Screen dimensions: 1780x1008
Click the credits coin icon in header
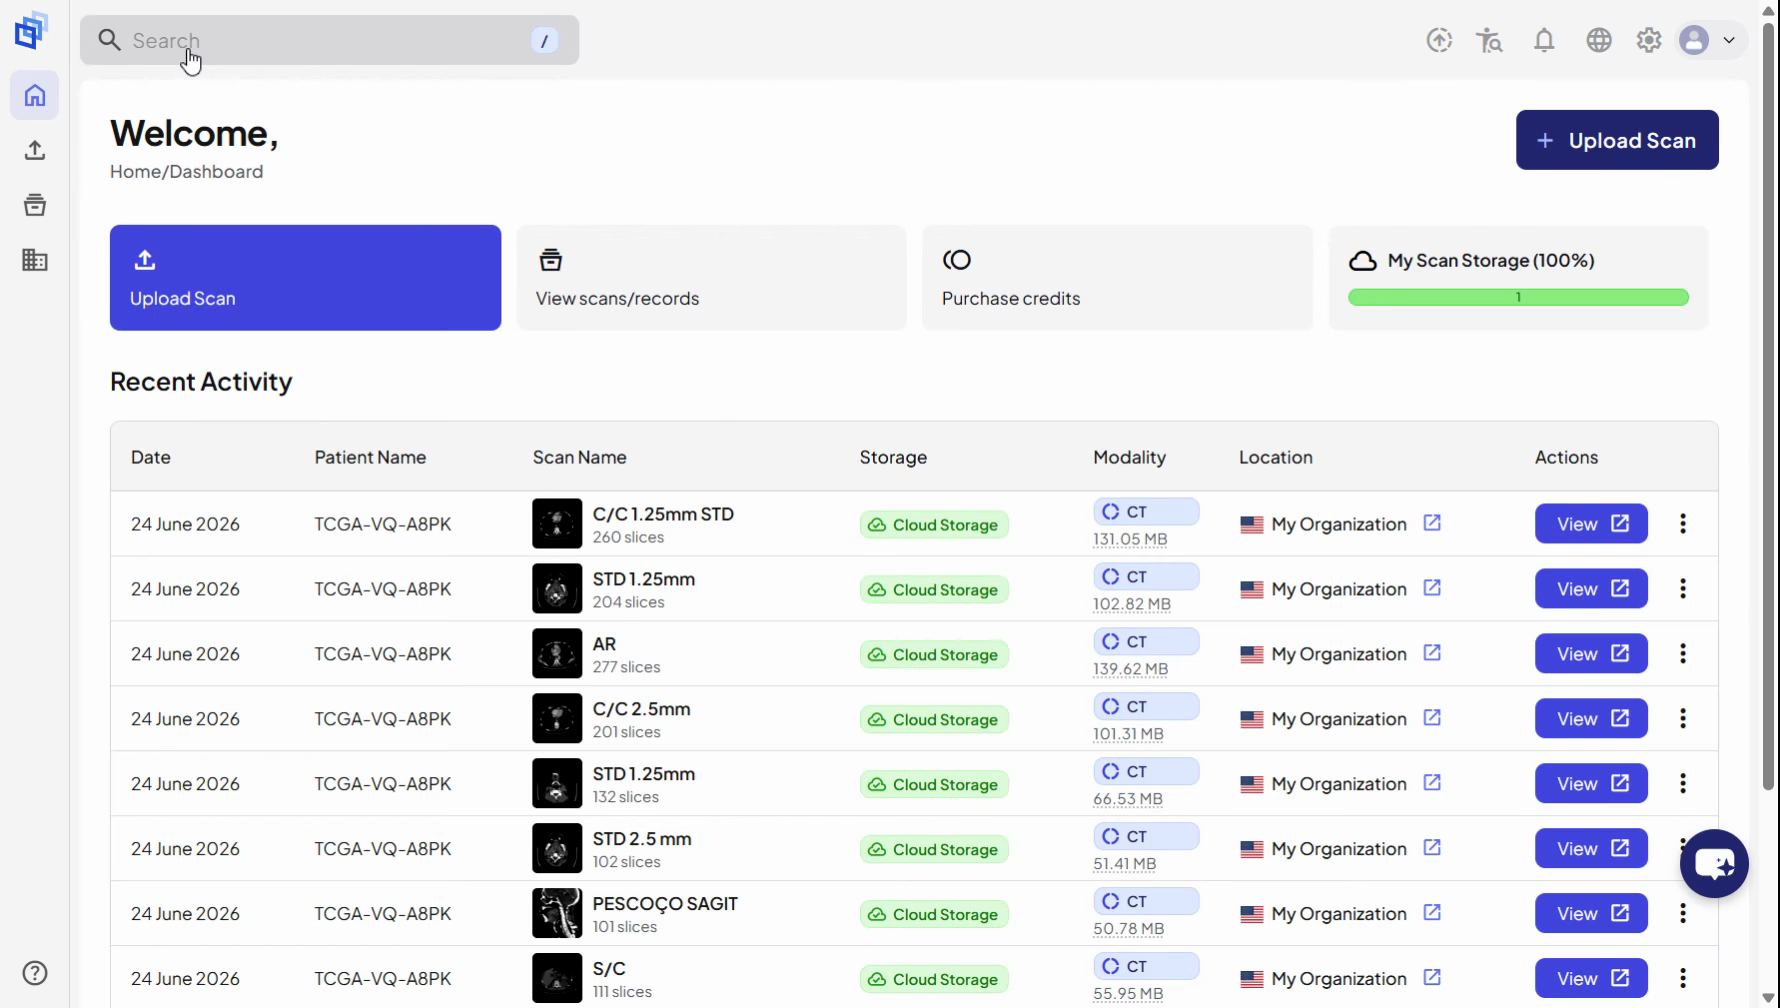[x=1439, y=40]
